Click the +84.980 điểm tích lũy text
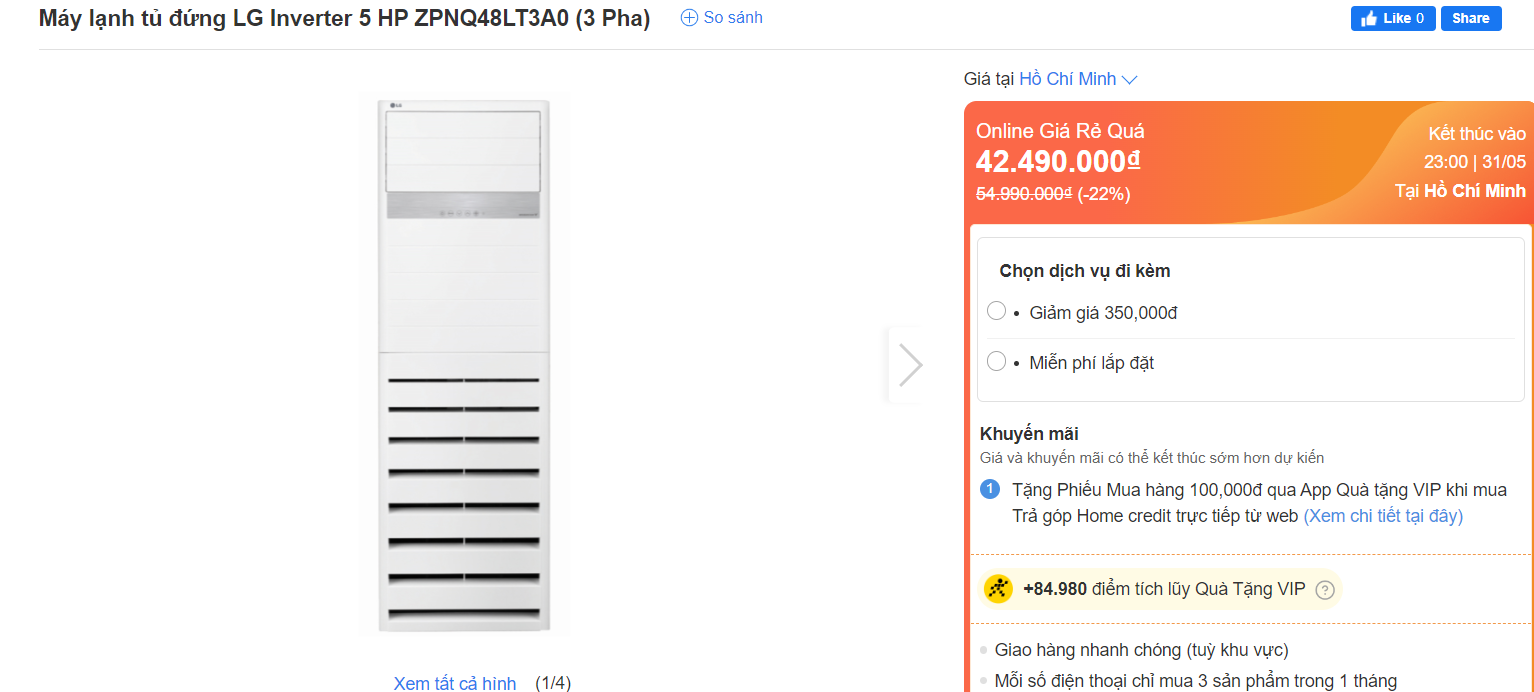Viewport: 1534px width, 692px height. pyautogui.click(x=1164, y=589)
